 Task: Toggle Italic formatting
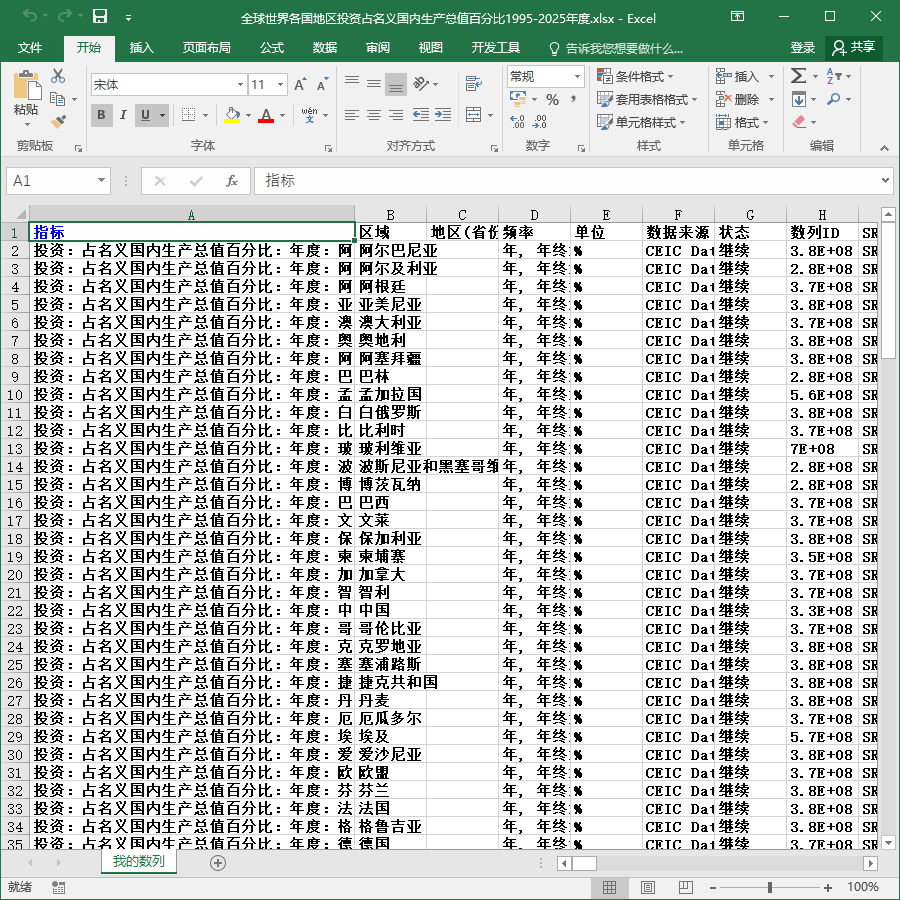click(123, 115)
